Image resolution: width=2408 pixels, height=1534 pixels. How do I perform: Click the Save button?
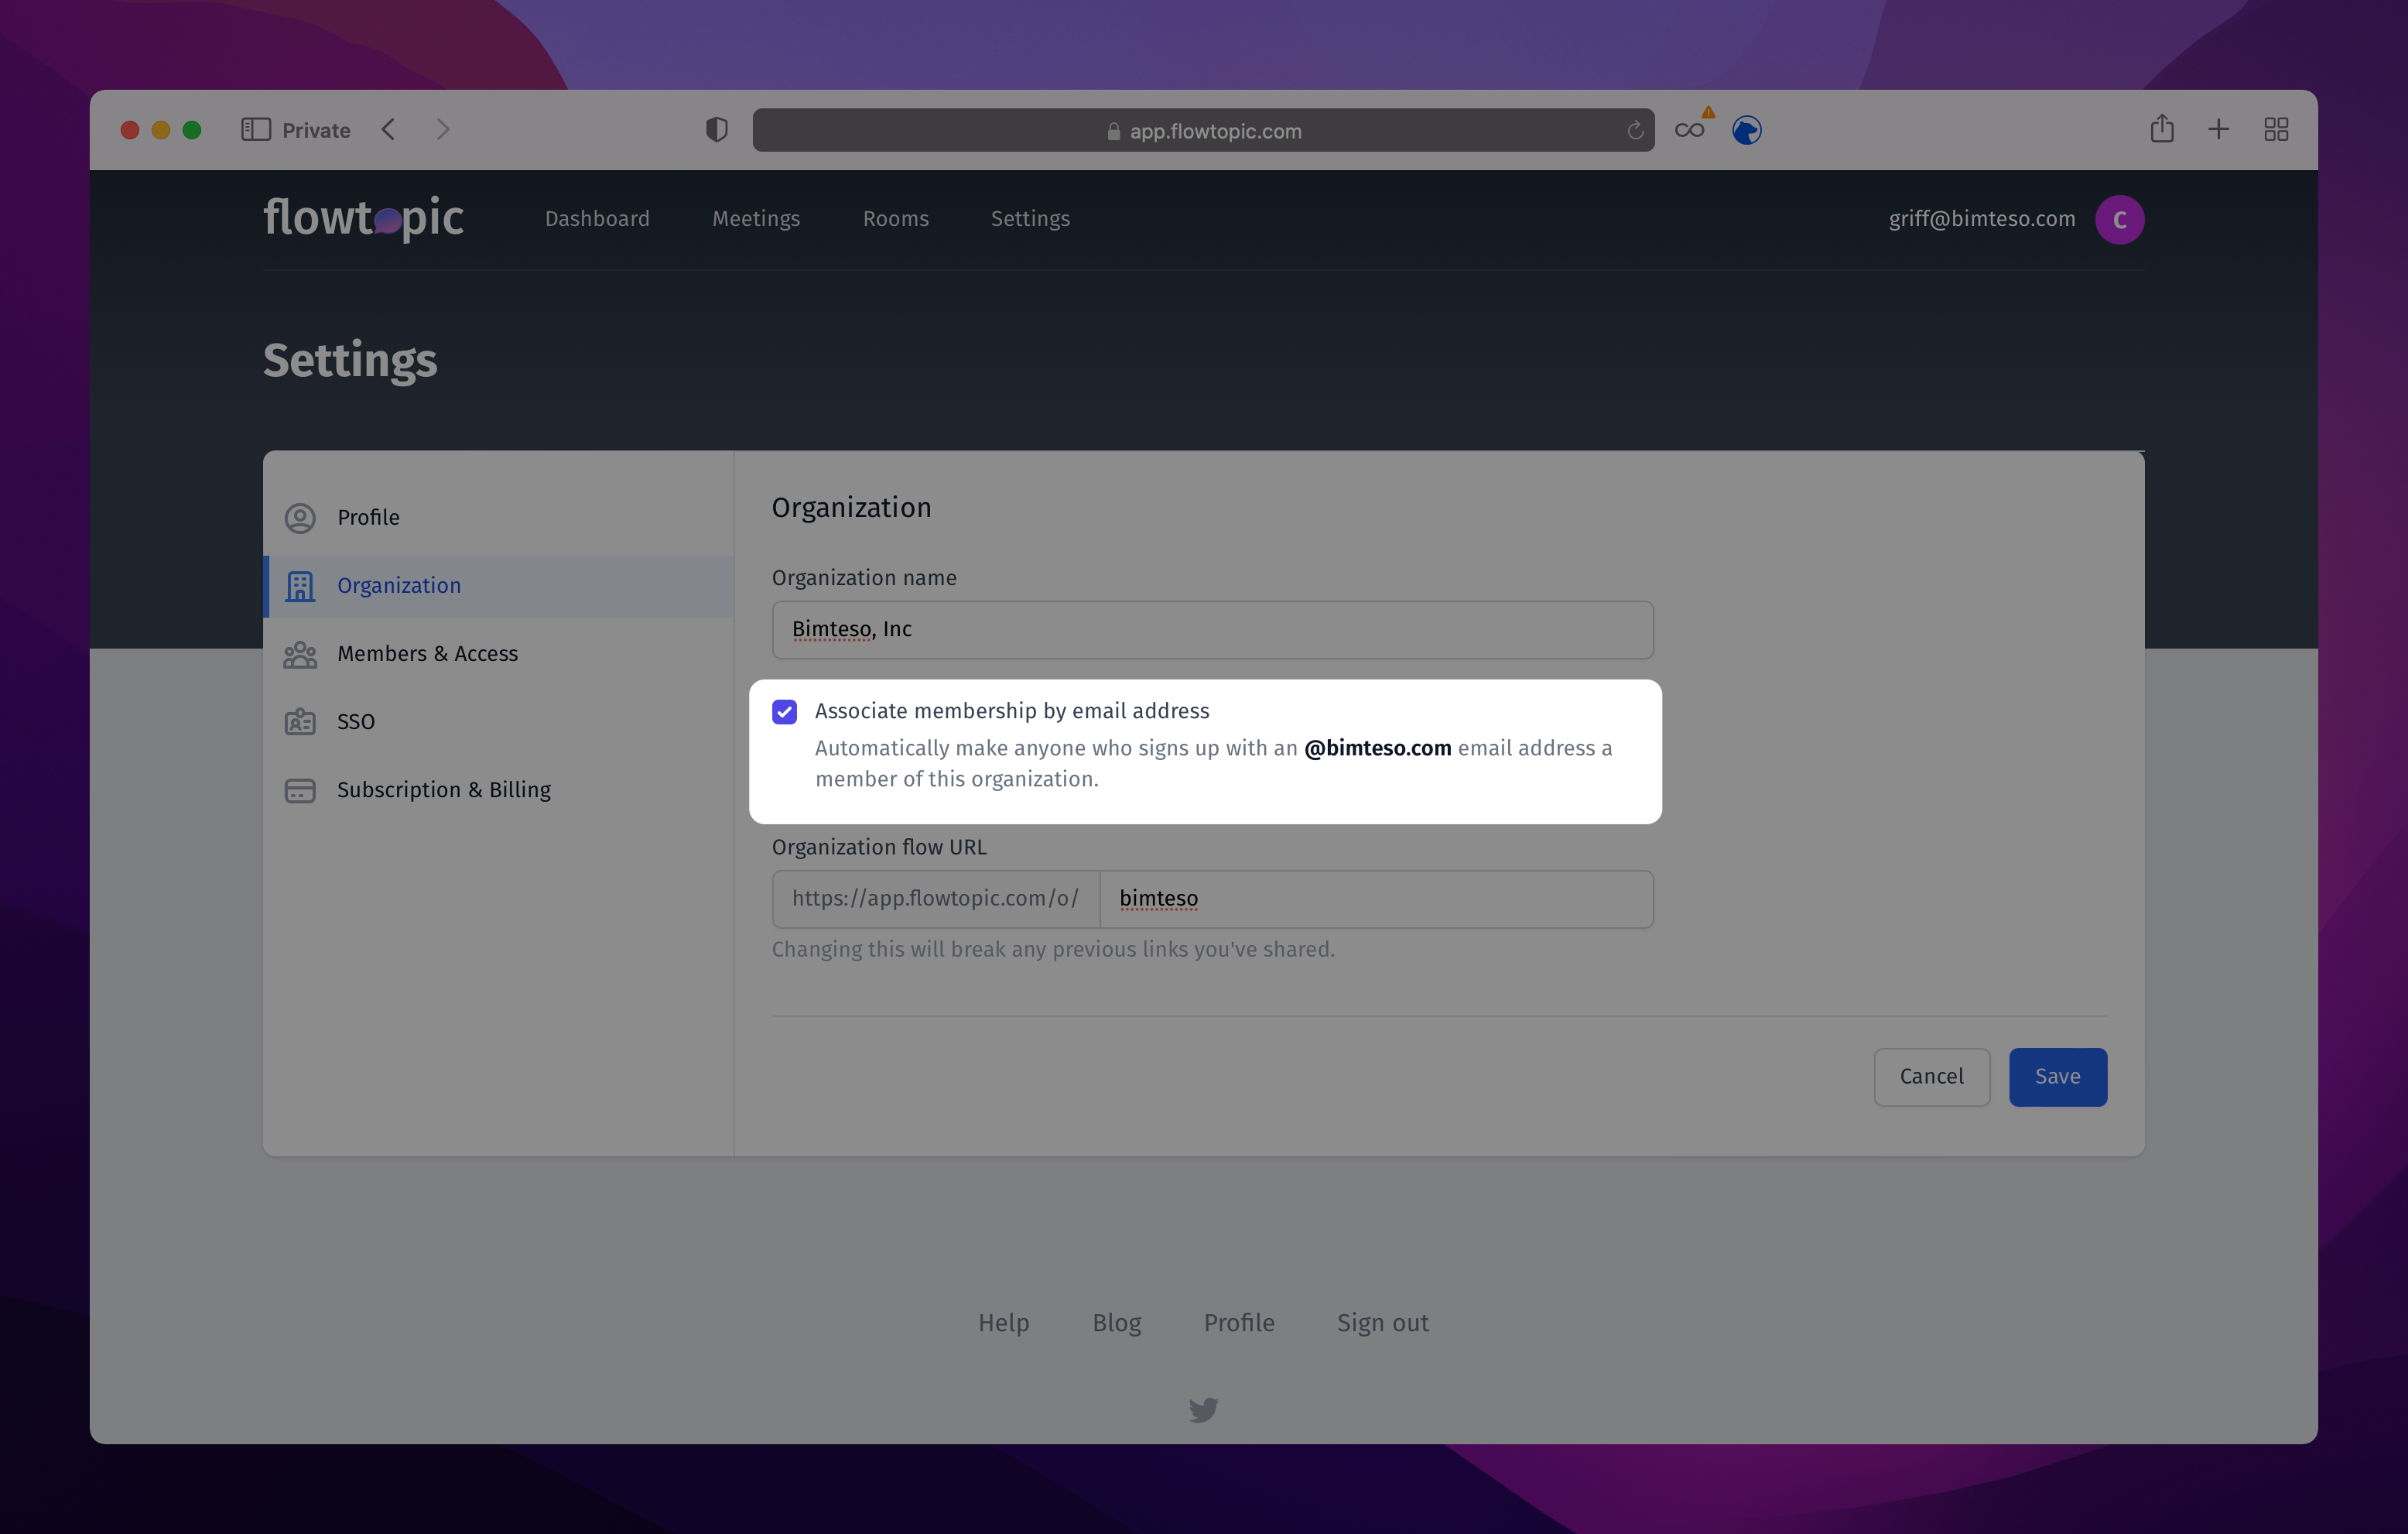click(2058, 1077)
